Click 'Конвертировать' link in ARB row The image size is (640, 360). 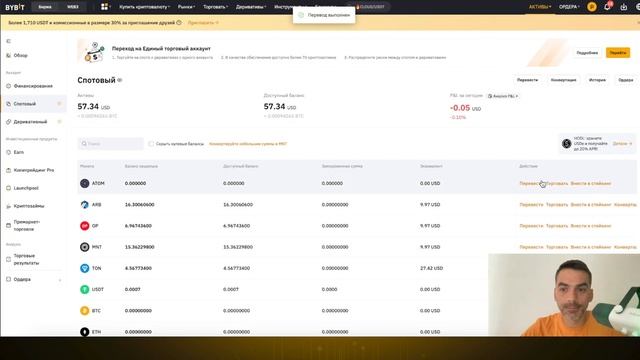coord(625,204)
